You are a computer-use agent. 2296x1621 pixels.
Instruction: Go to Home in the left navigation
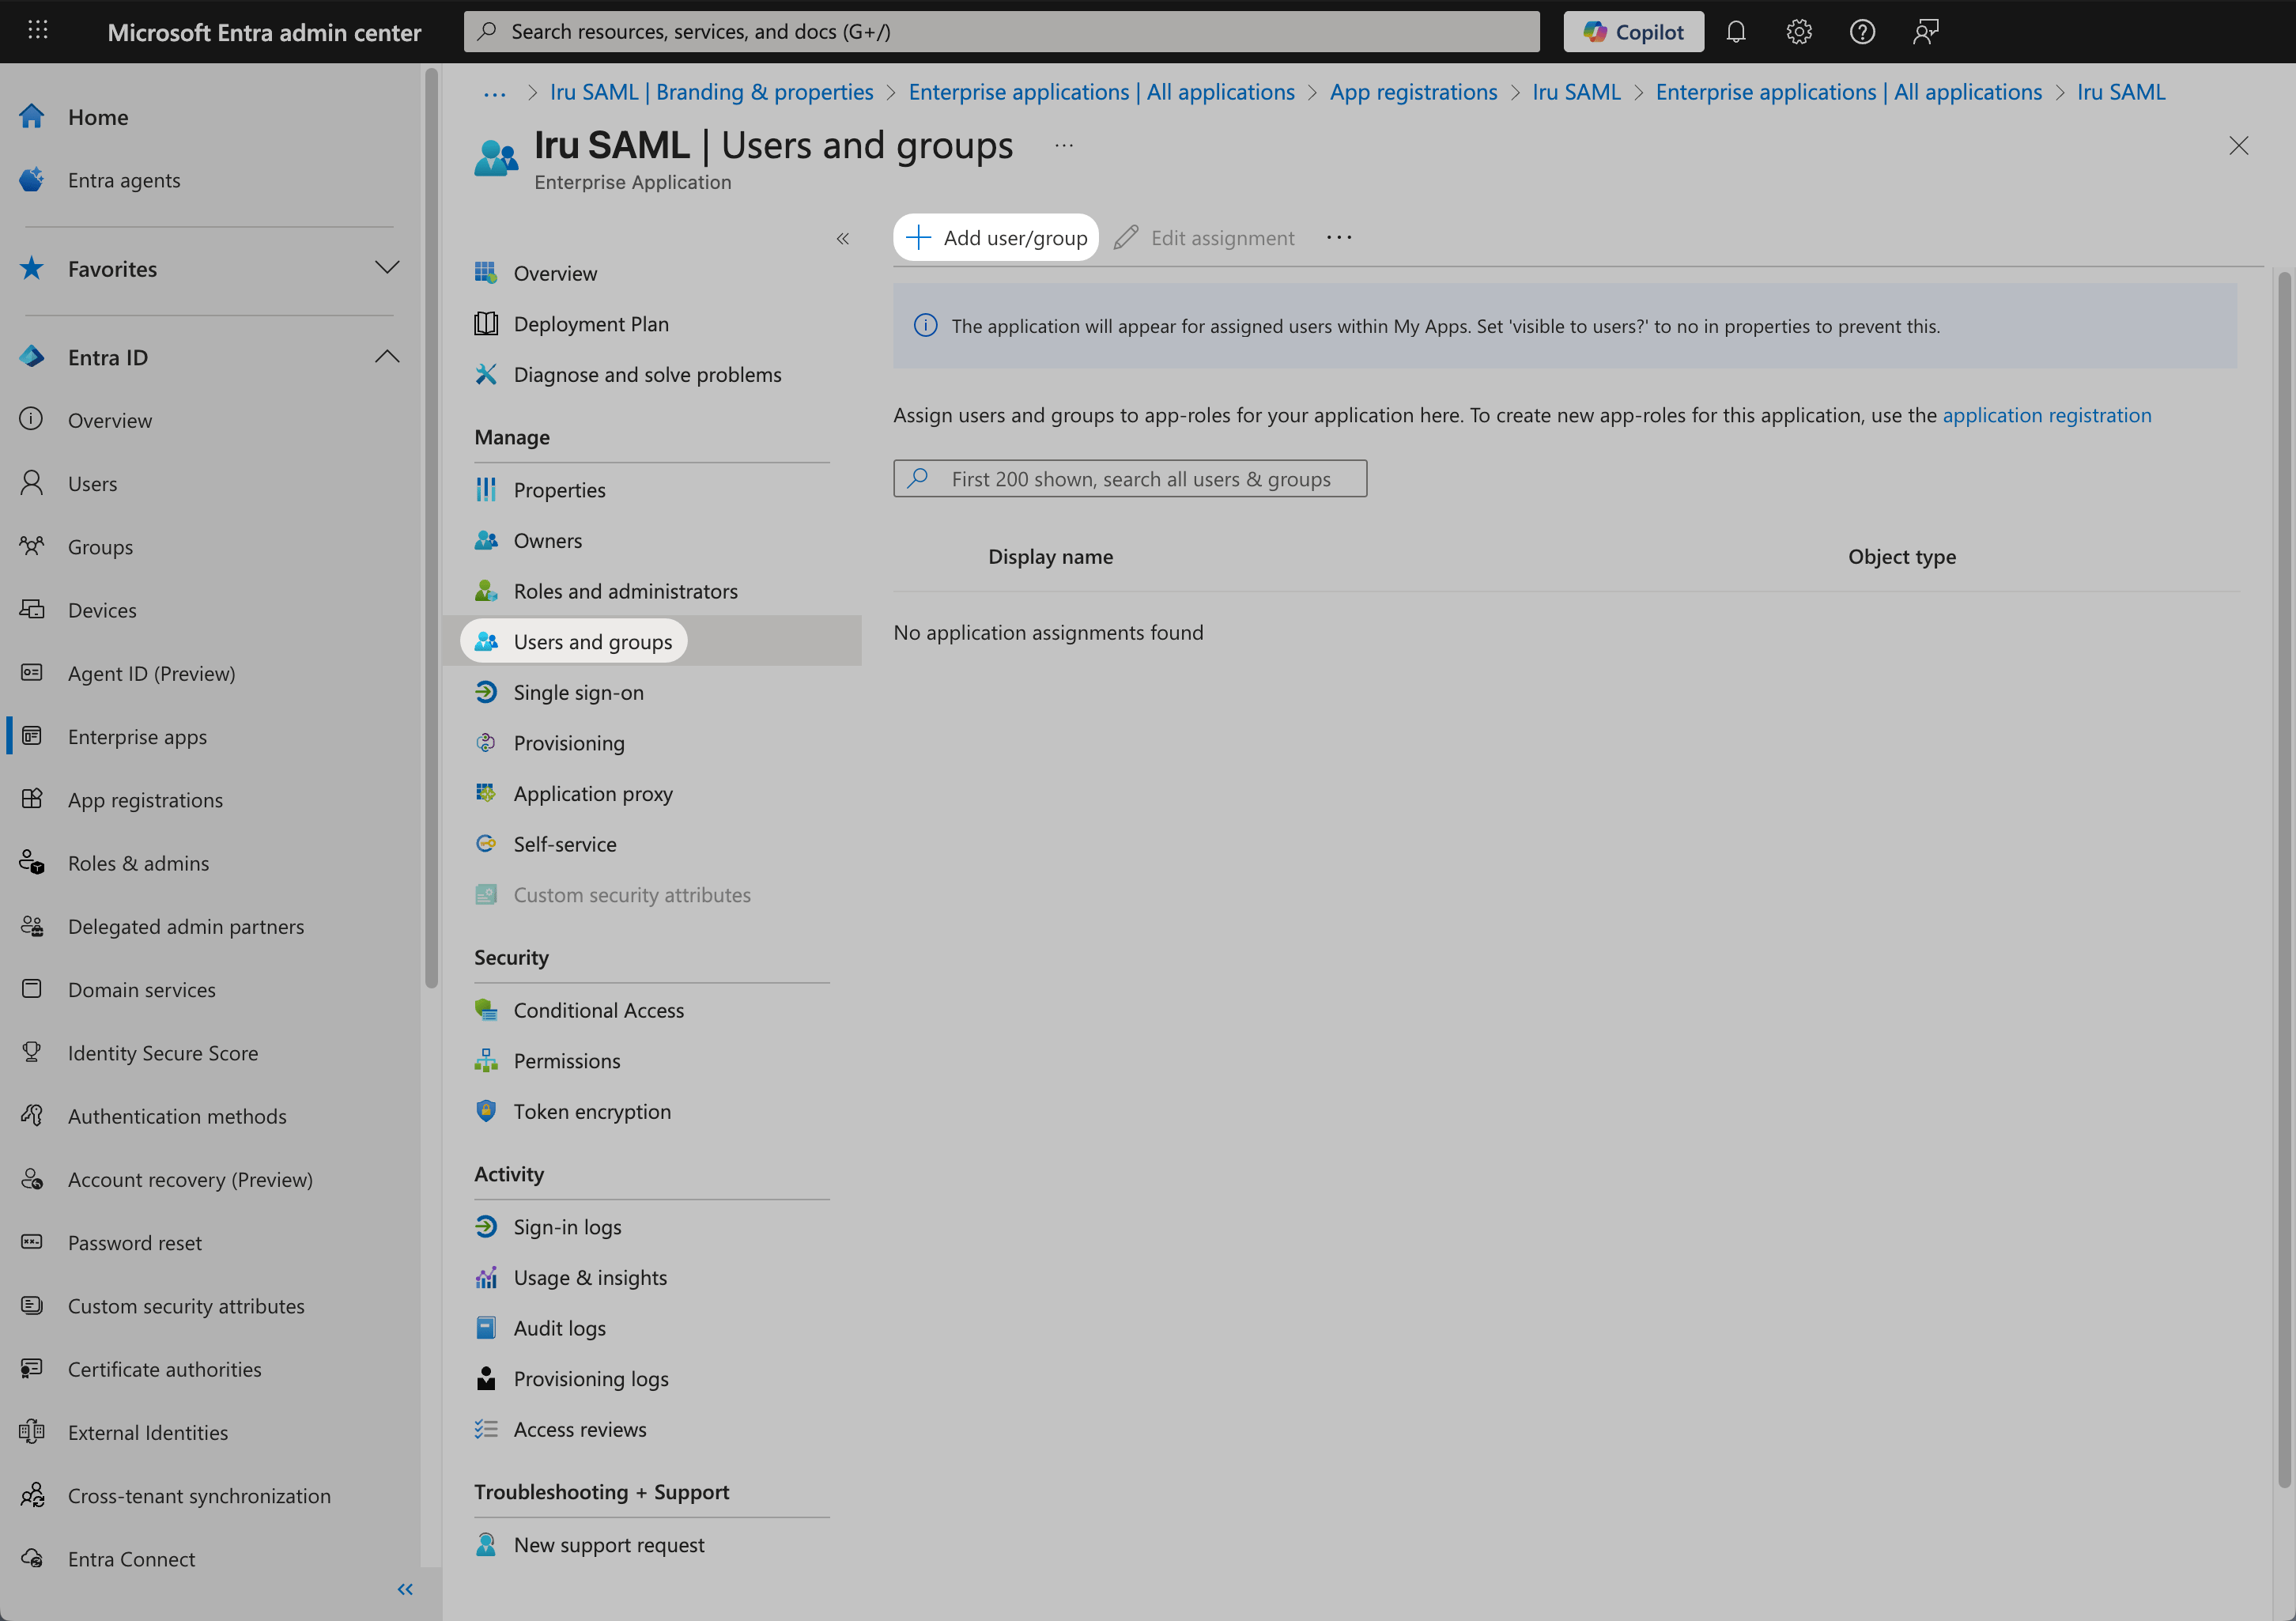[x=98, y=117]
